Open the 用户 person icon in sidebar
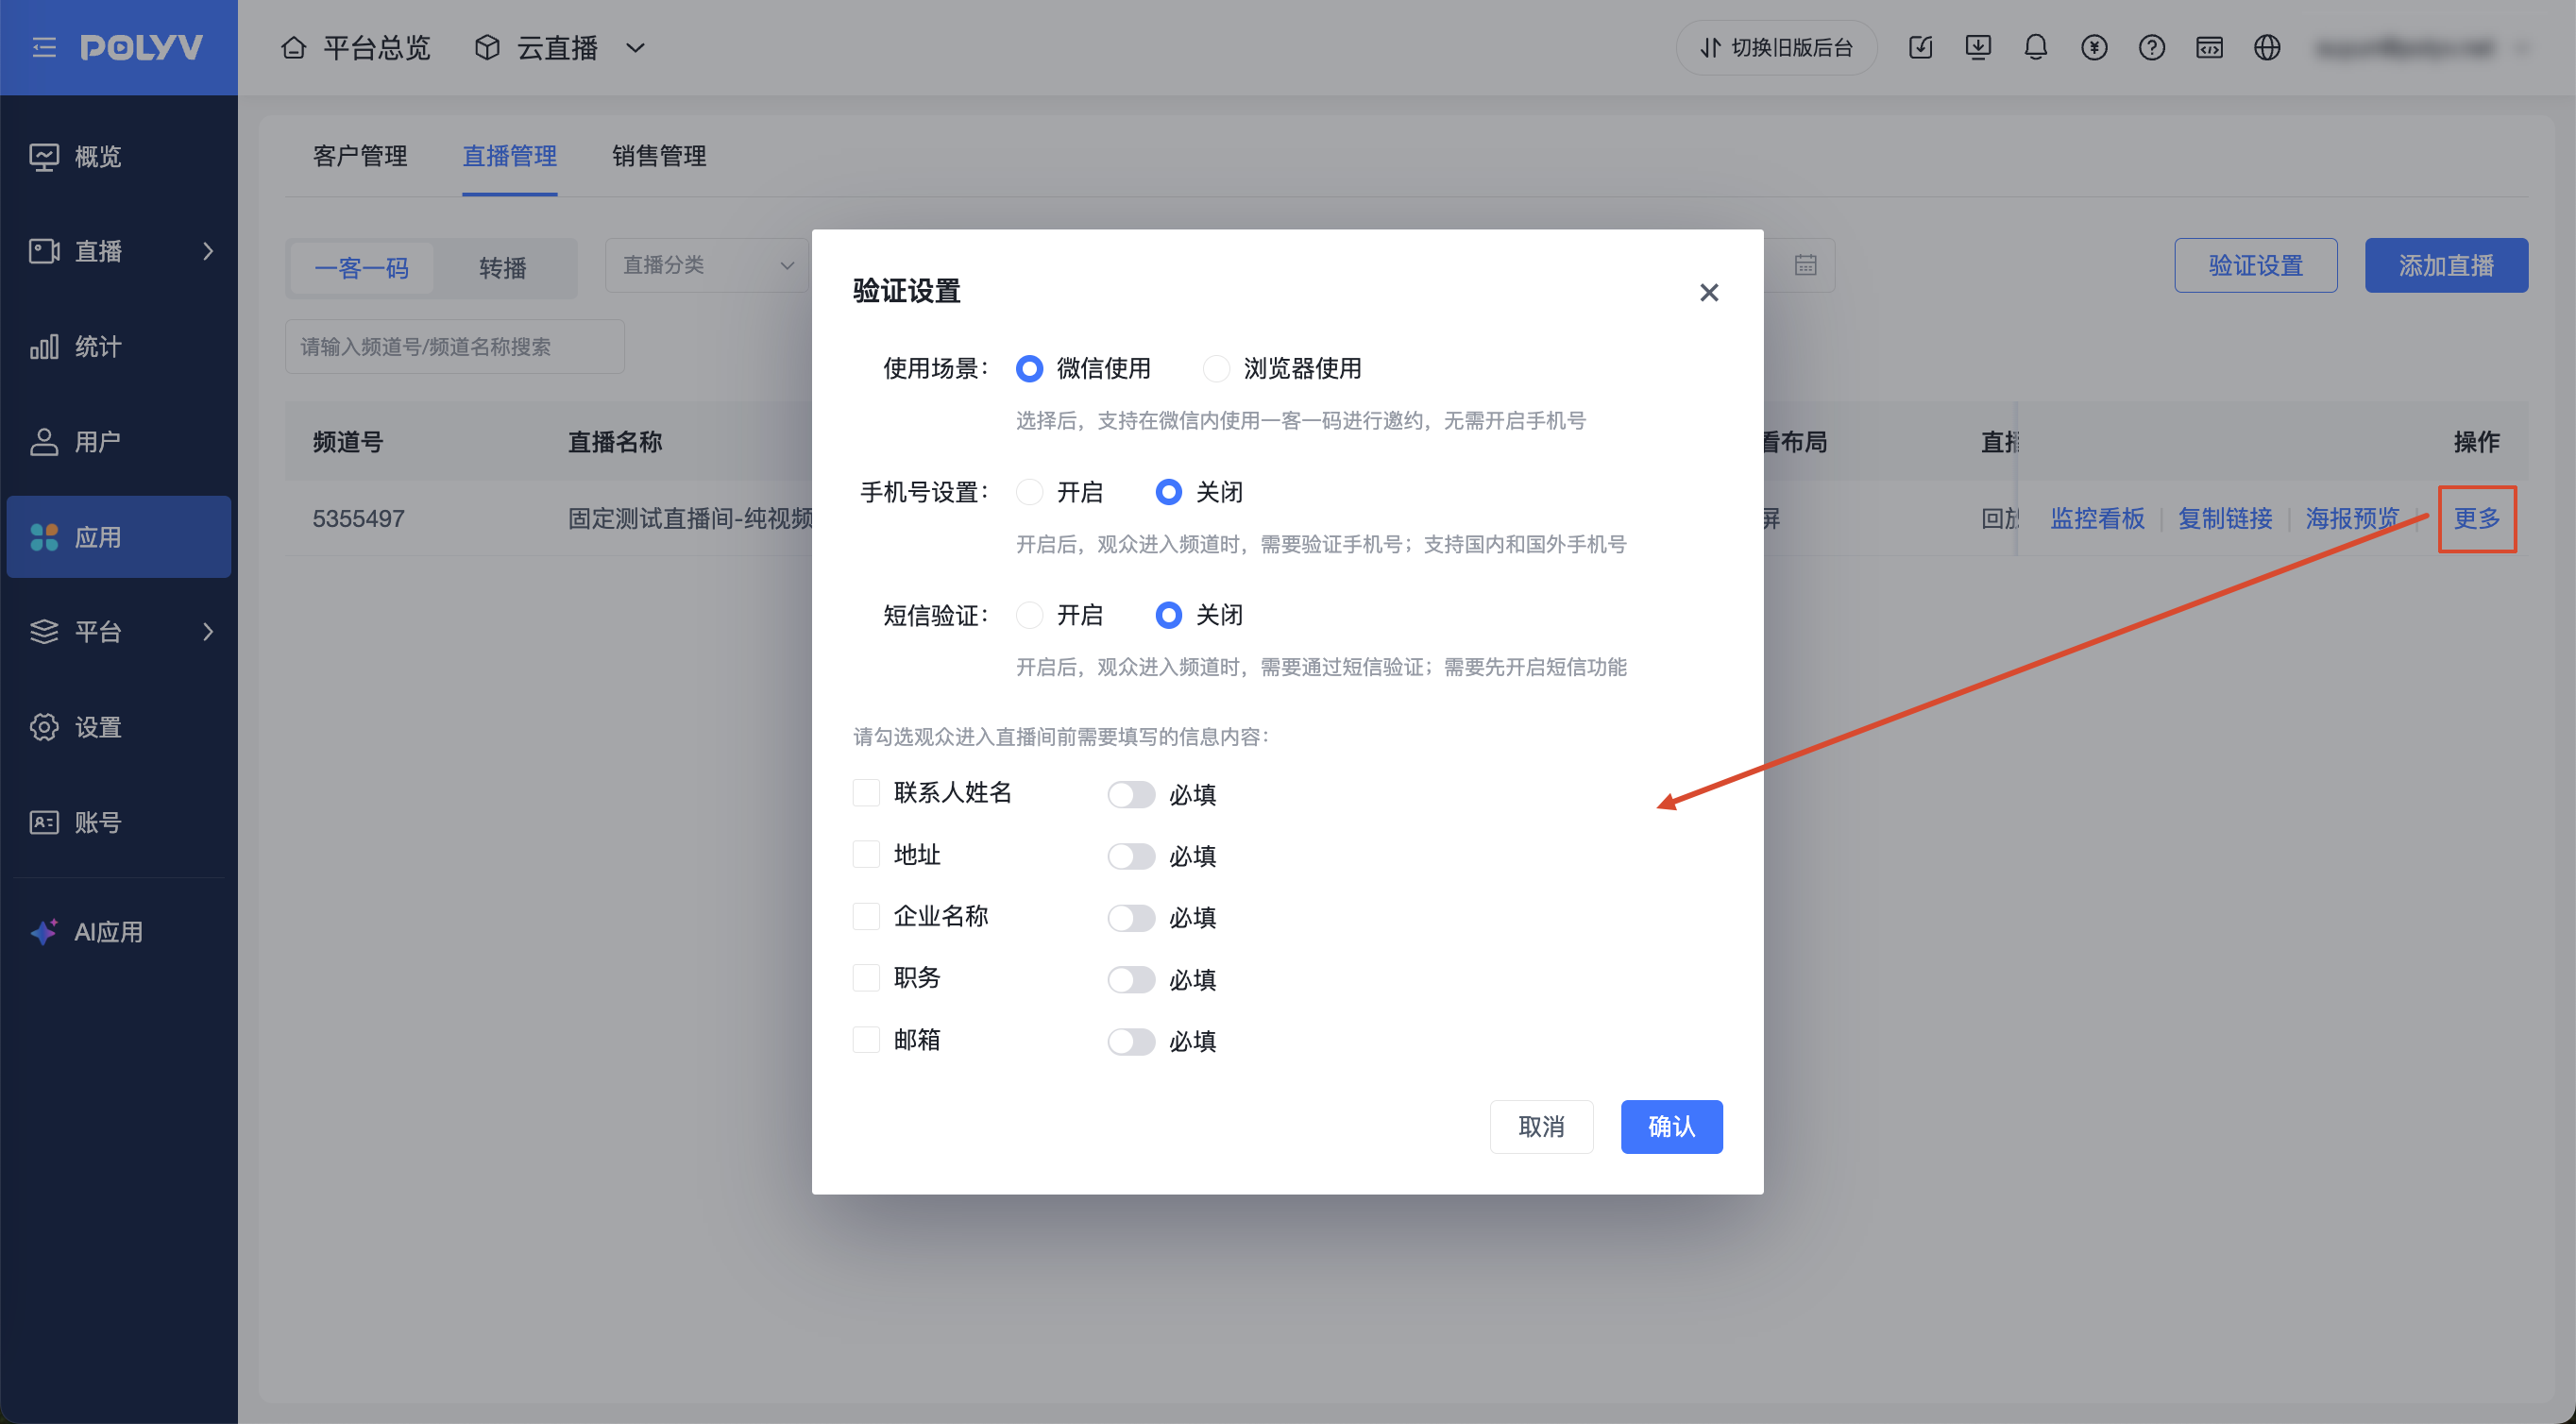Screen dimensions: 2576x1424 click(44, 442)
